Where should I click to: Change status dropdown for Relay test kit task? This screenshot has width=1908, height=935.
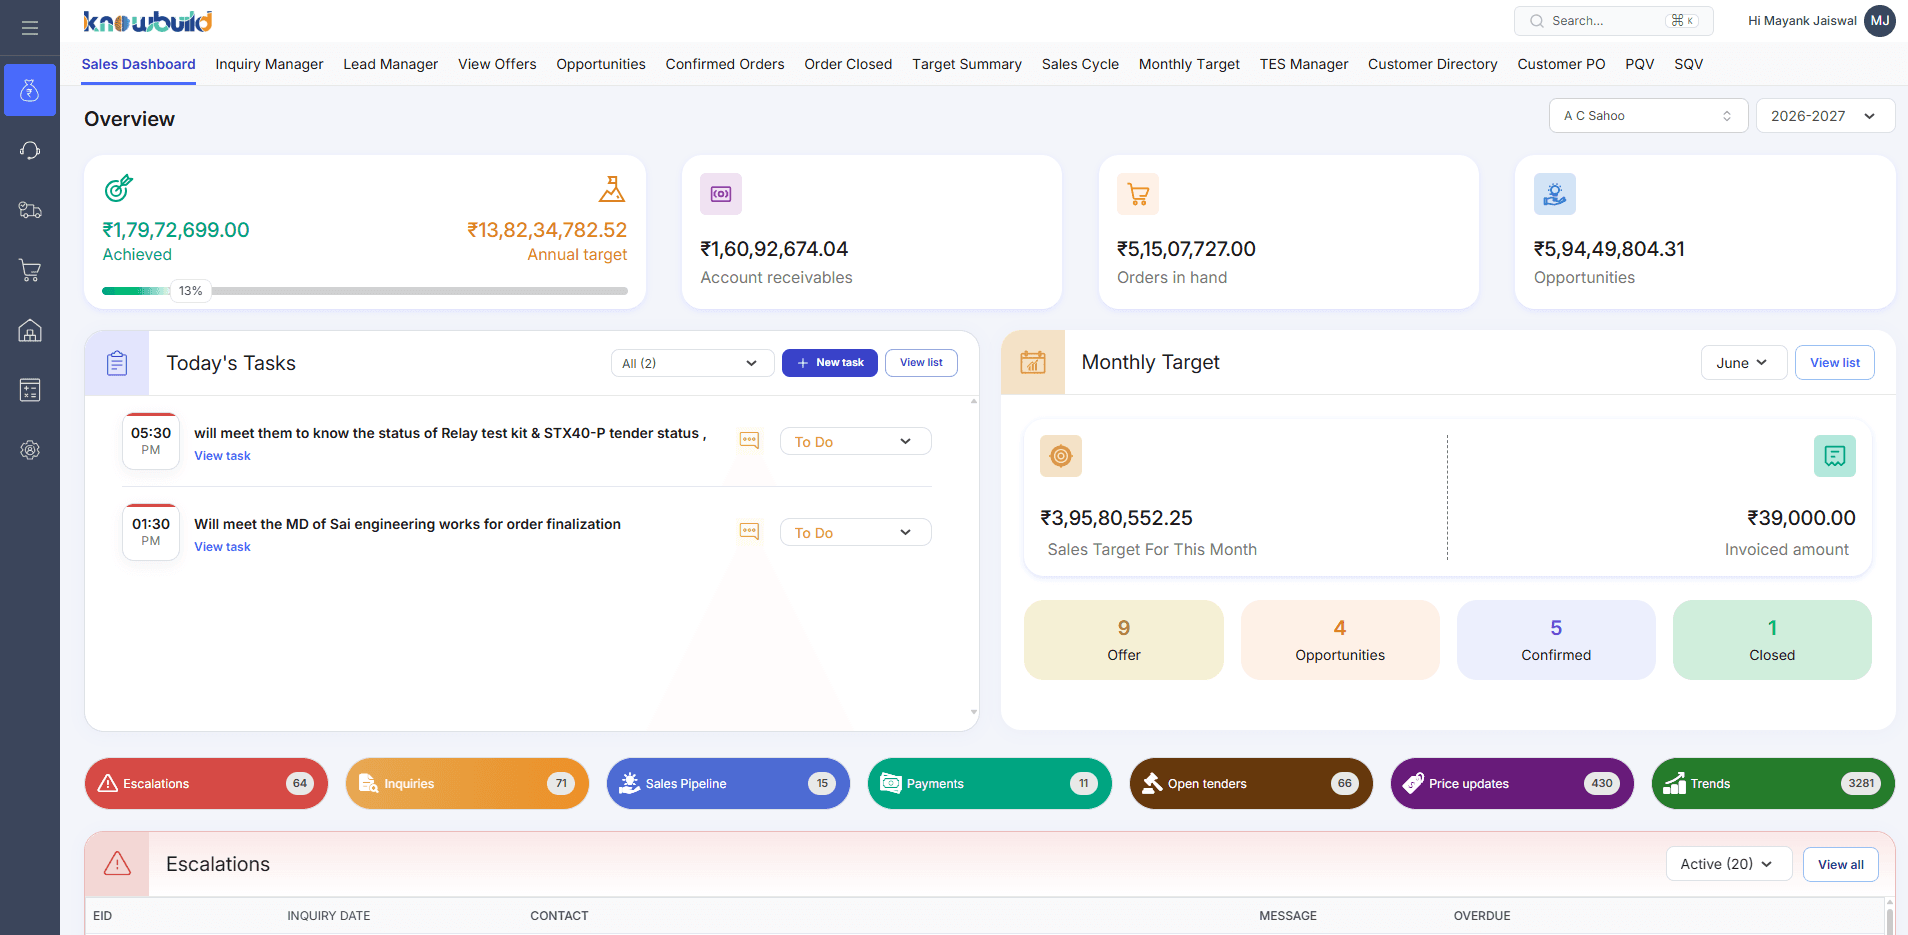coord(855,441)
